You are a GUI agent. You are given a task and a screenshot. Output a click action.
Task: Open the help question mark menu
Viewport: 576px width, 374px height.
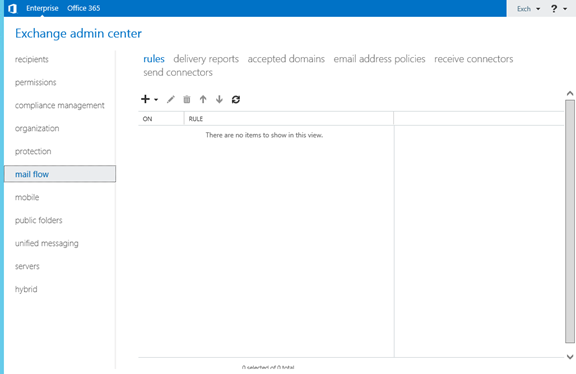[x=554, y=8]
